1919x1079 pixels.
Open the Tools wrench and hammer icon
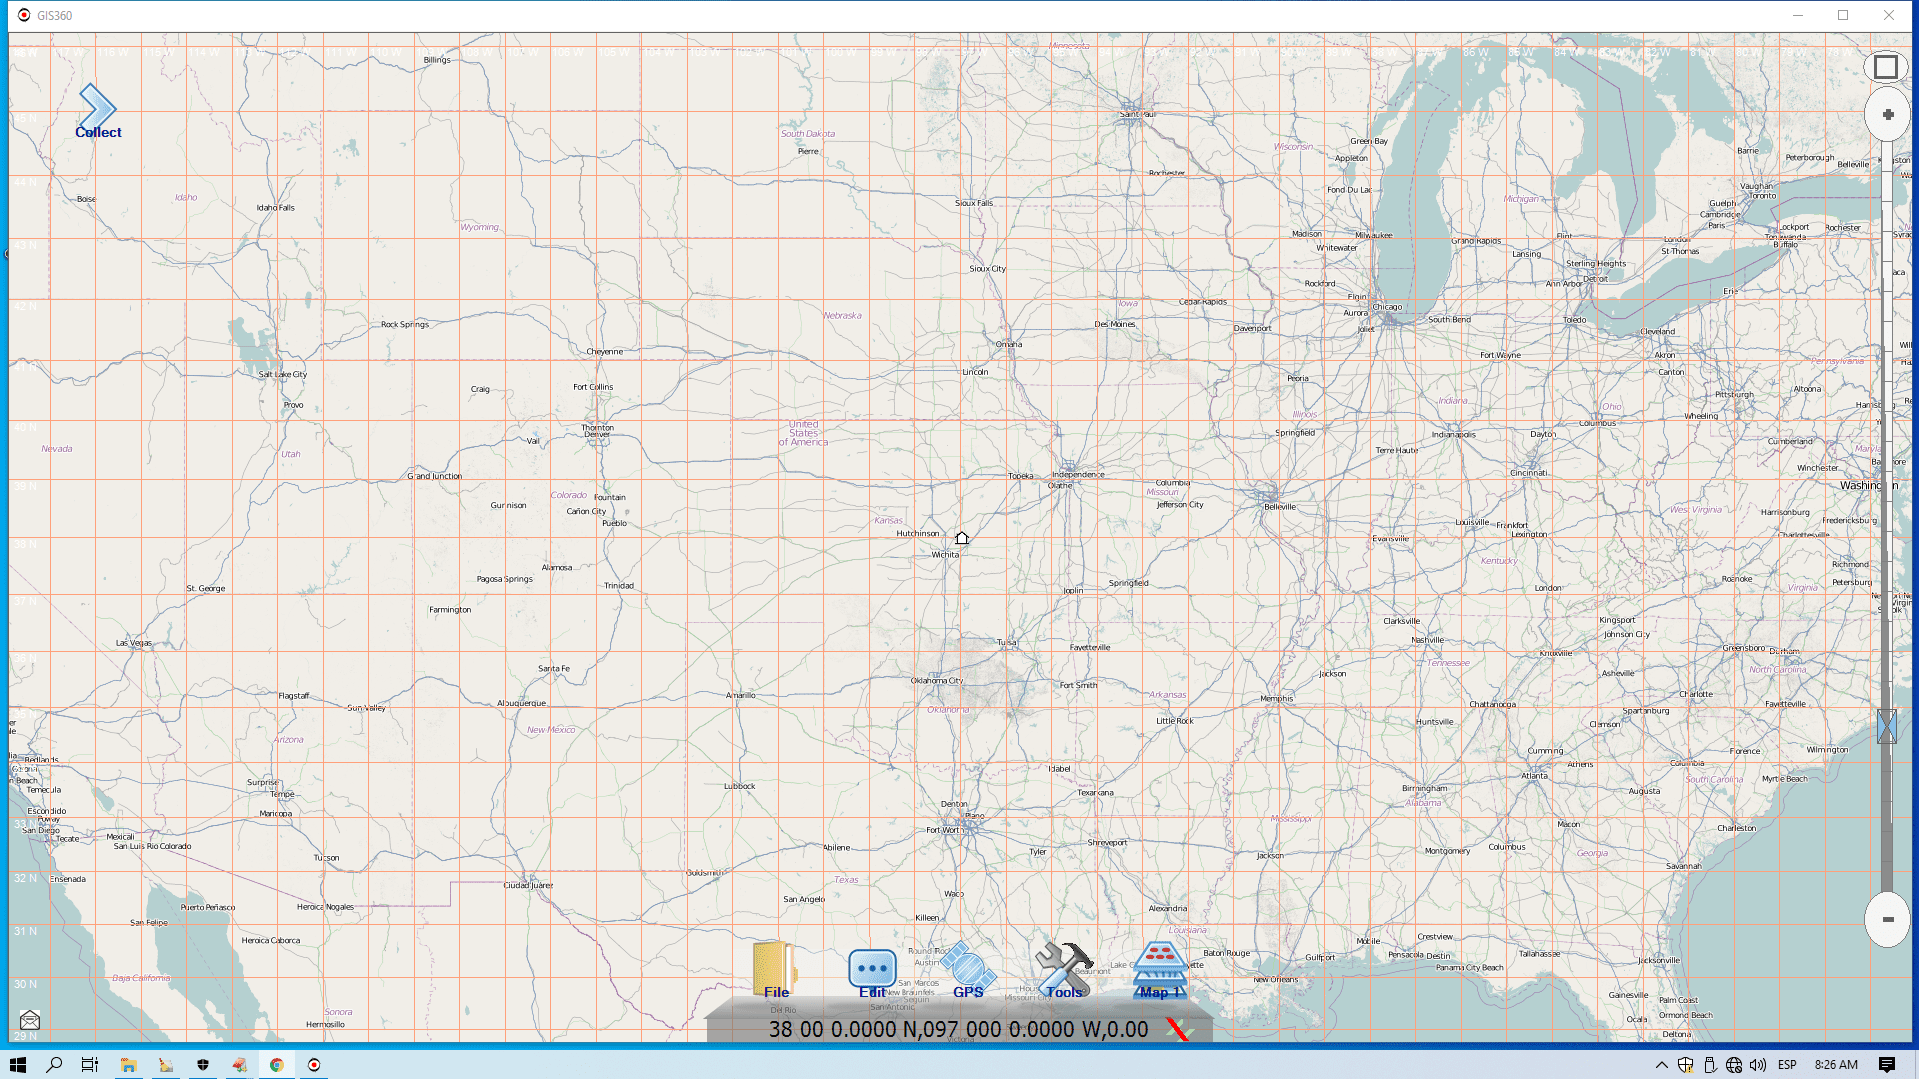click(x=1063, y=969)
